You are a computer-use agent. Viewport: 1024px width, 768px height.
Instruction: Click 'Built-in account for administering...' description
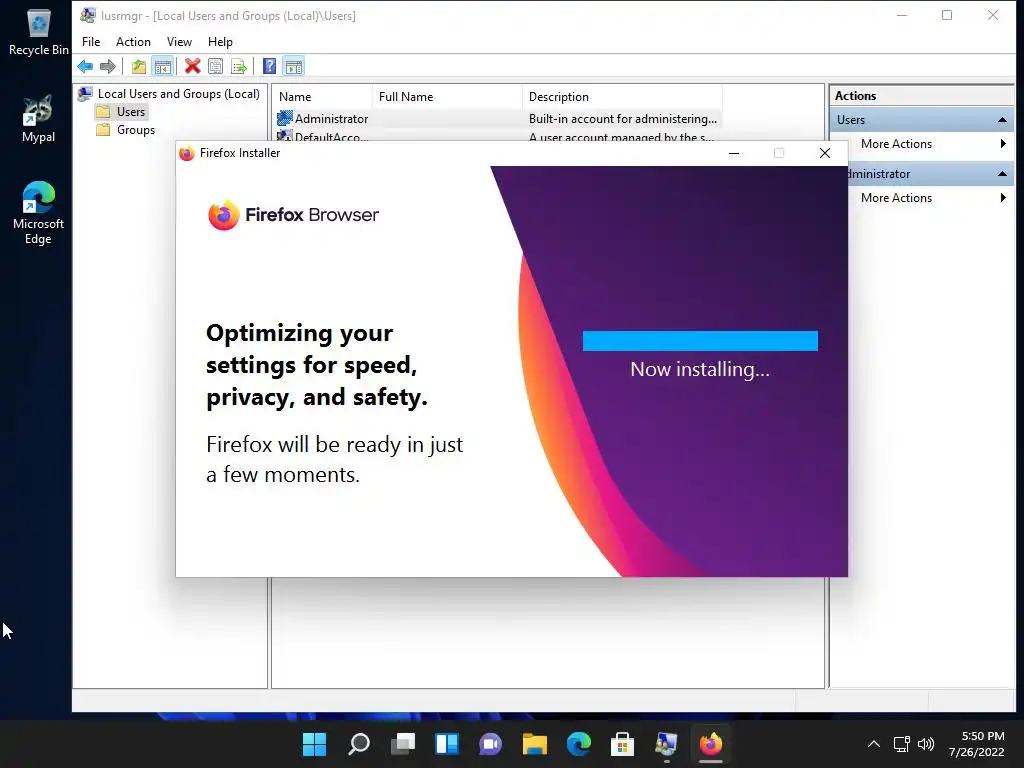click(x=622, y=118)
